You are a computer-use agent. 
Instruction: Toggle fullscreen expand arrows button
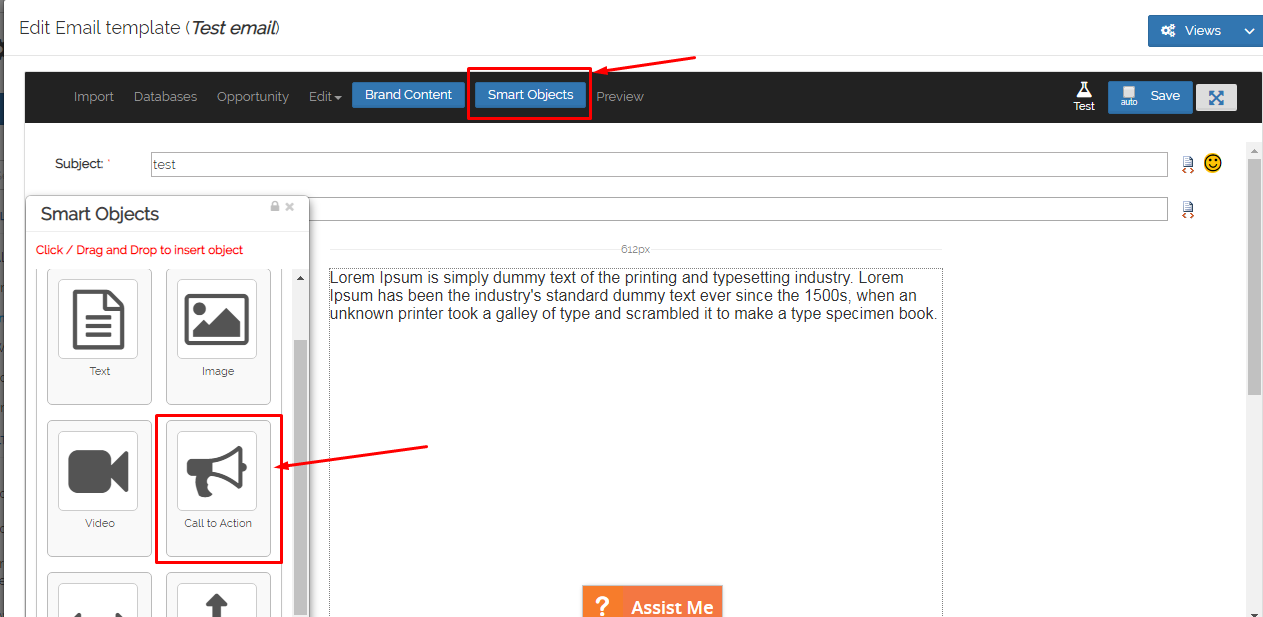coord(1216,97)
